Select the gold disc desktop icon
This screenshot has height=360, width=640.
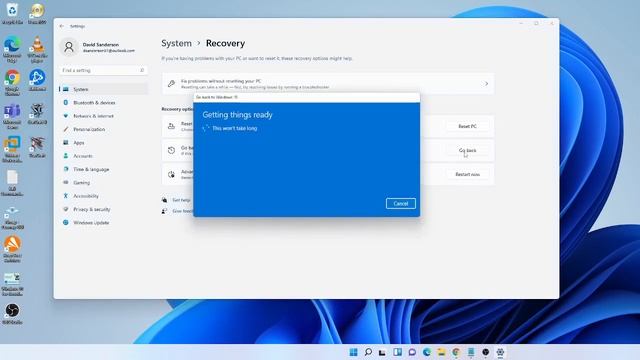pos(37,13)
